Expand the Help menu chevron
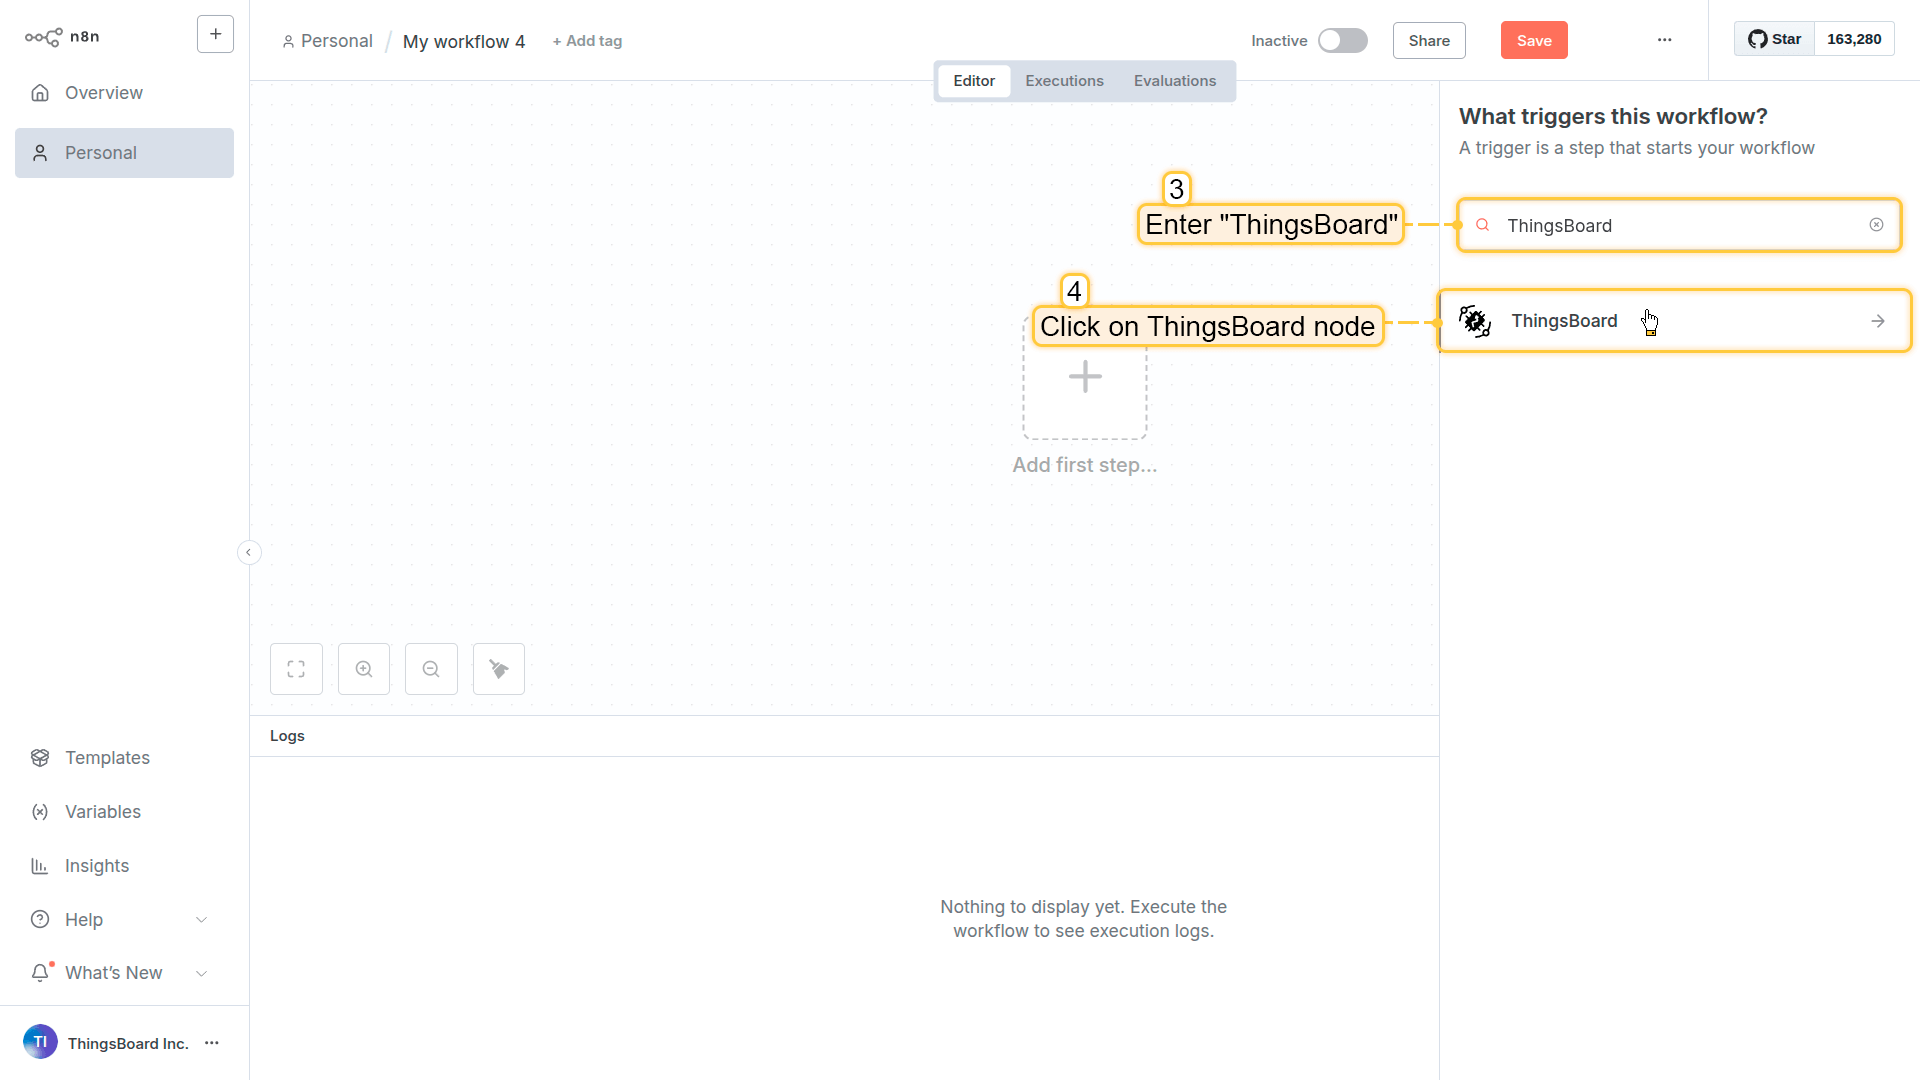 point(201,920)
